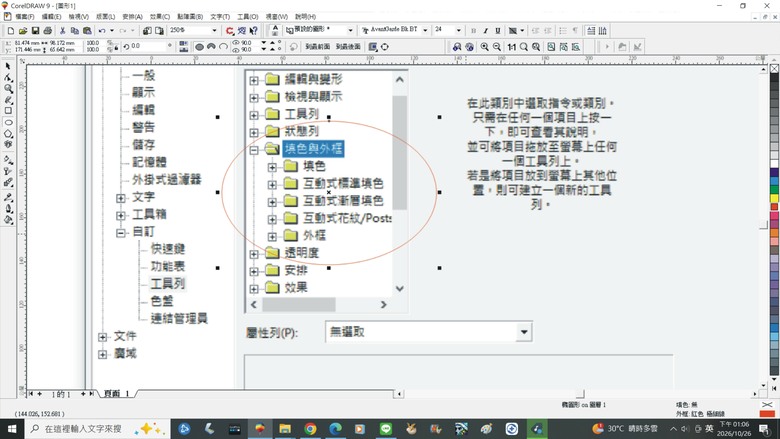
Task: Click the Open file folder icon
Action: coord(23,31)
